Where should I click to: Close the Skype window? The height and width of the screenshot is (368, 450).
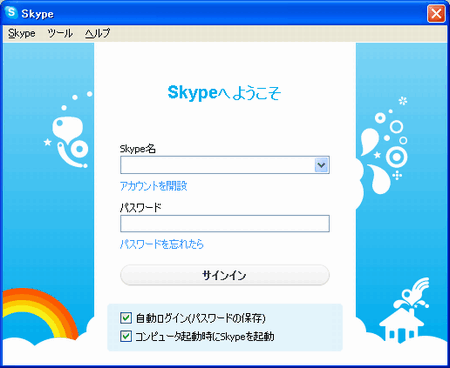pos(436,14)
